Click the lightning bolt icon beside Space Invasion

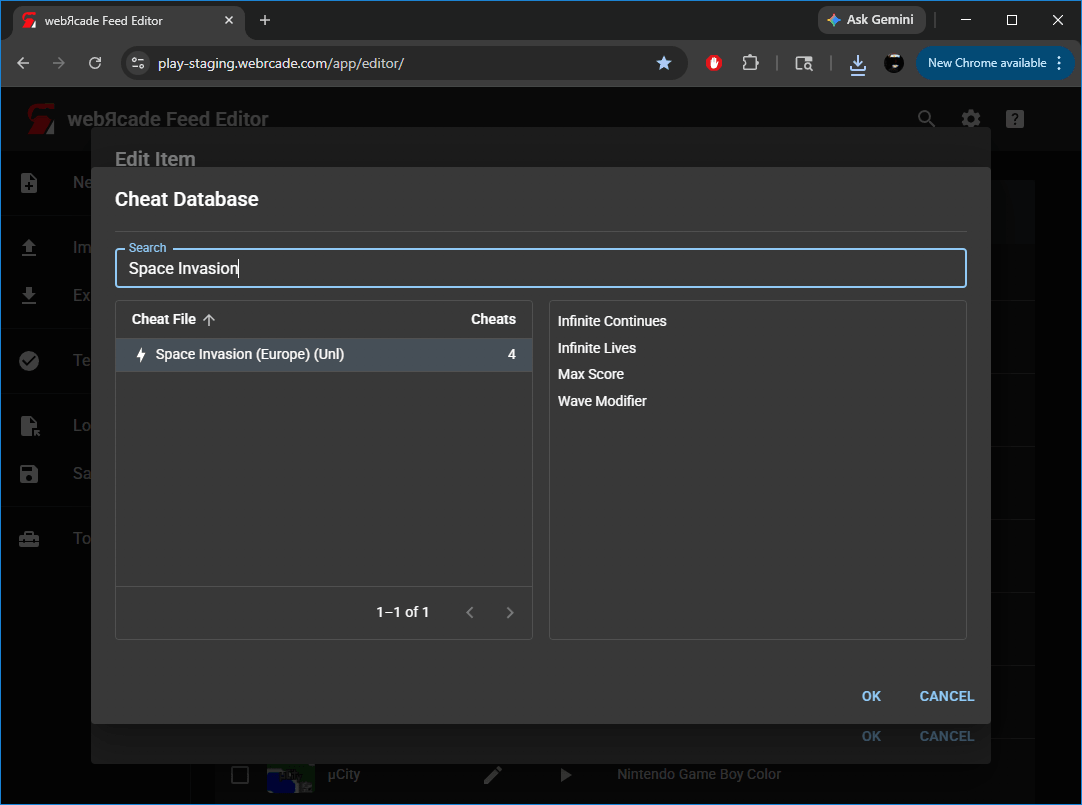point(141,355)
